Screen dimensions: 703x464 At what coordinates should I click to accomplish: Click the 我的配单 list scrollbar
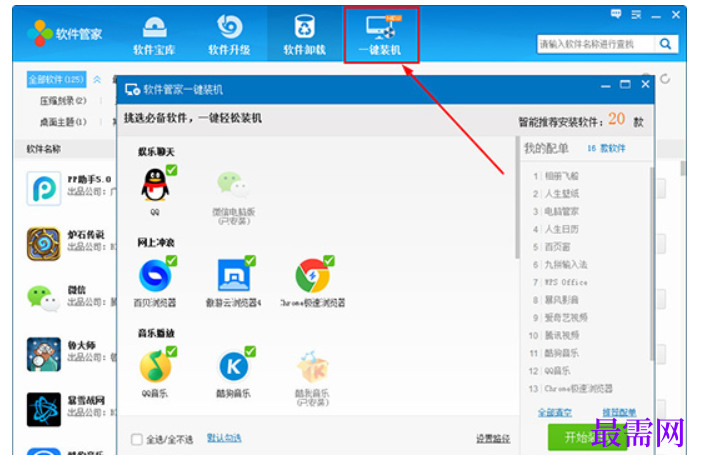point(652,264)
